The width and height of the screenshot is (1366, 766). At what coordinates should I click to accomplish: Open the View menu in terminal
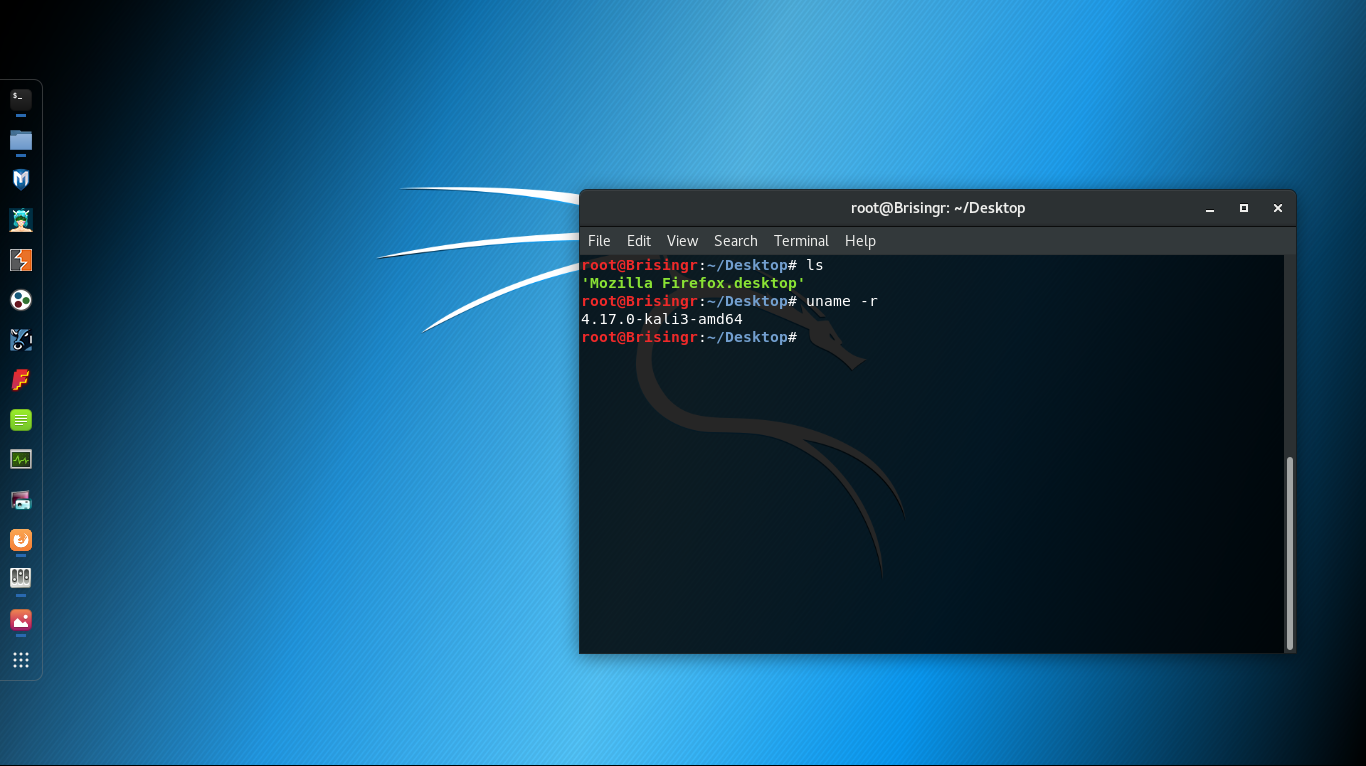(x=682, y=241)
